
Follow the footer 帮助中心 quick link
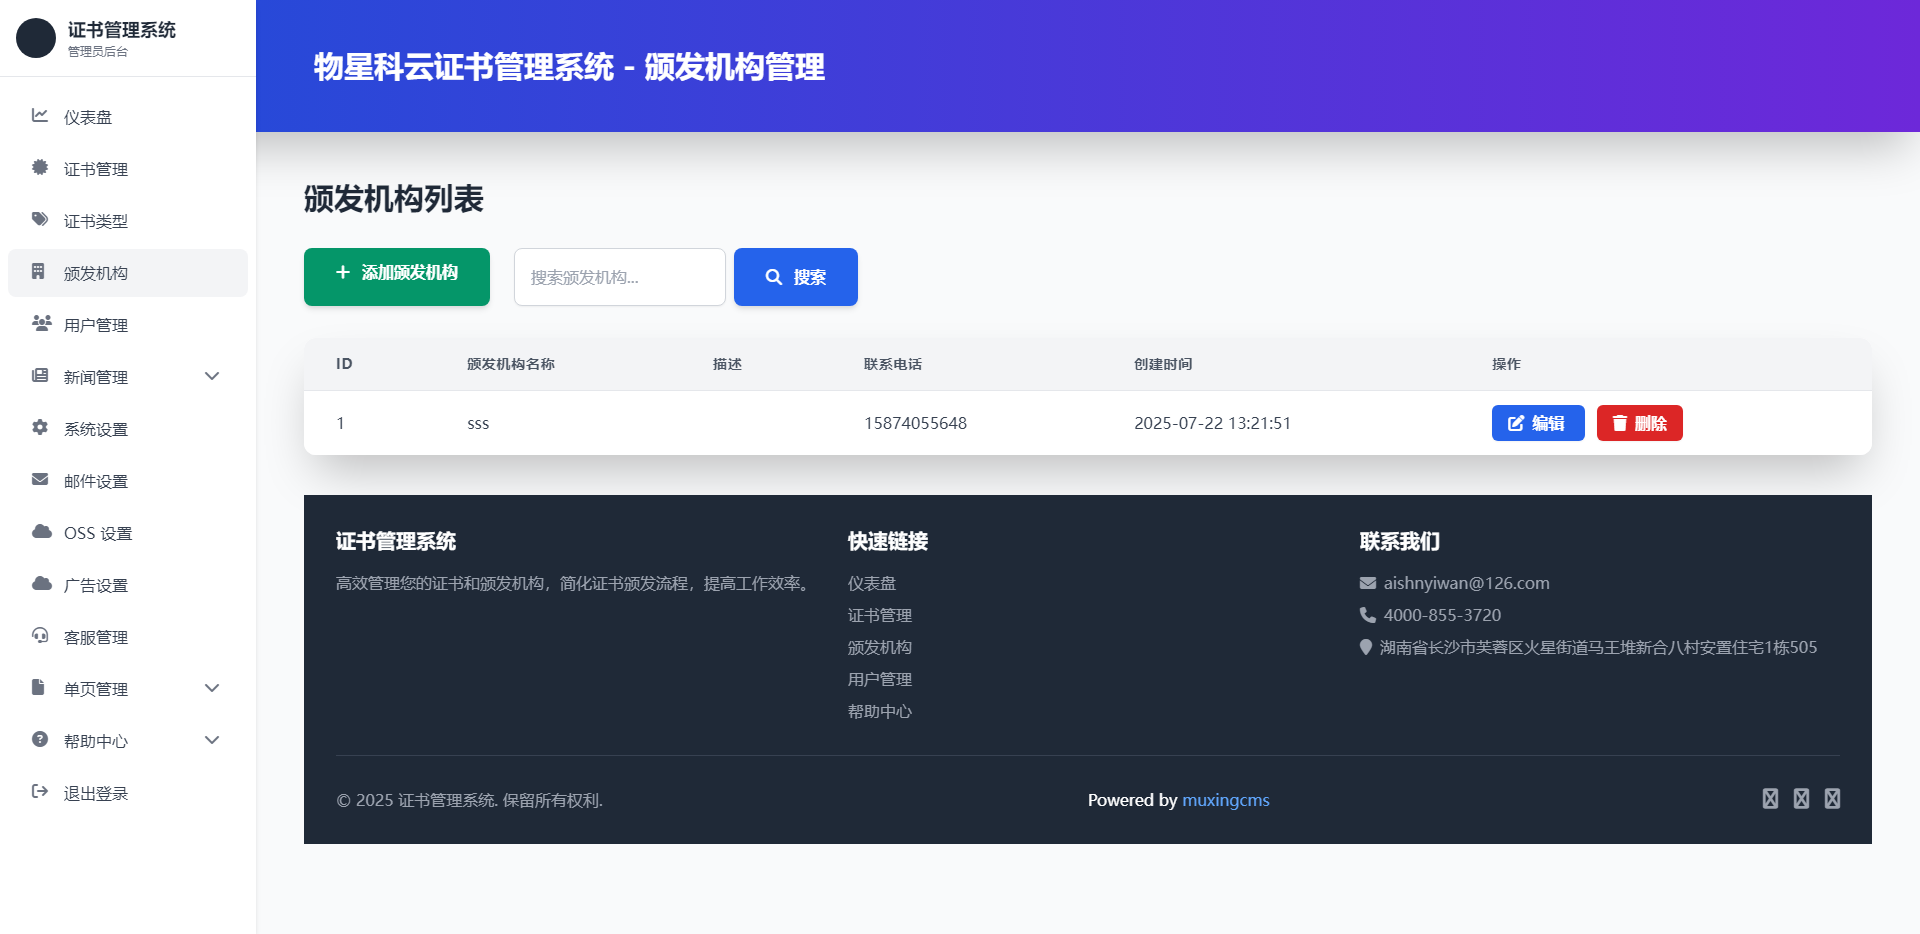pos(880,711)
